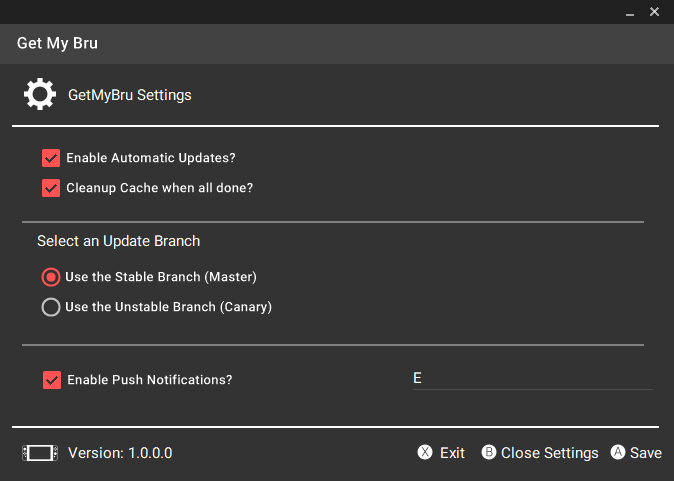This screenshot has height=481, width=674.
Task: Close the Get My Bru window
Action: coord(654,12)
